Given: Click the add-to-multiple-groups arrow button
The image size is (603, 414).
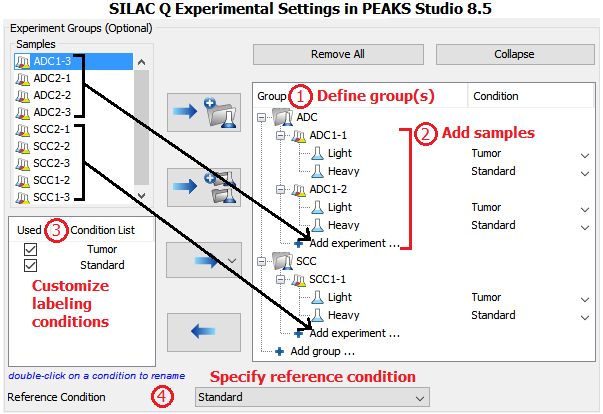Looking at the screenshot, I should [x=204, y=187].
